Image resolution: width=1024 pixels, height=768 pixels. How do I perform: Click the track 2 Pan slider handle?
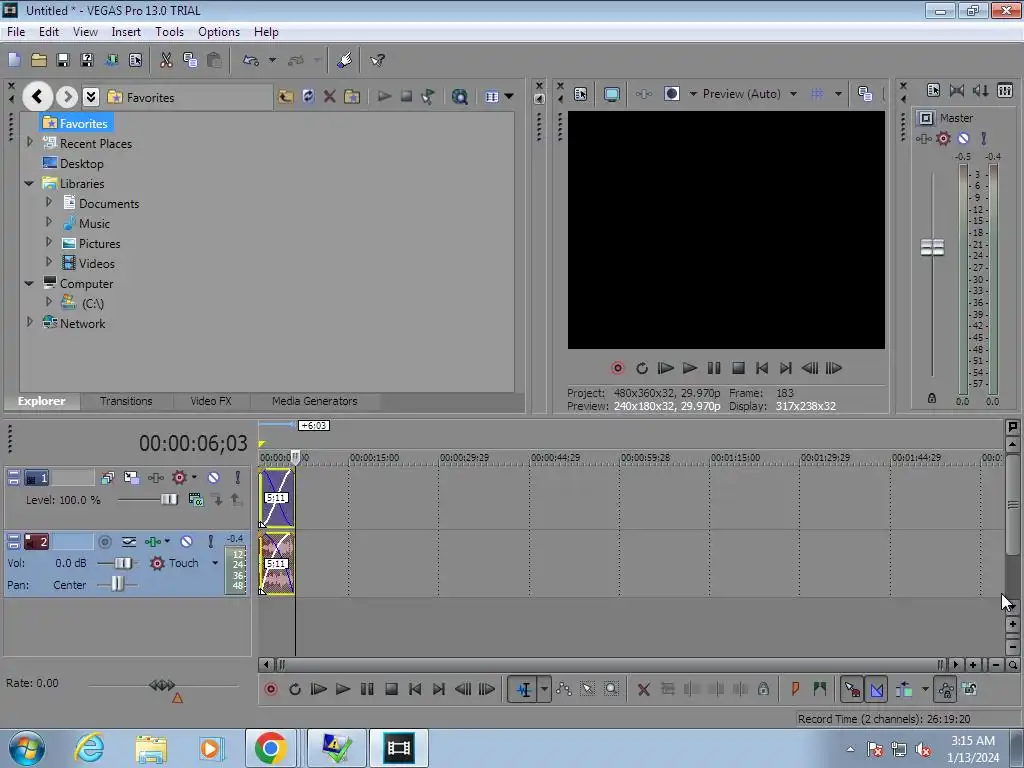click(117, 584)
